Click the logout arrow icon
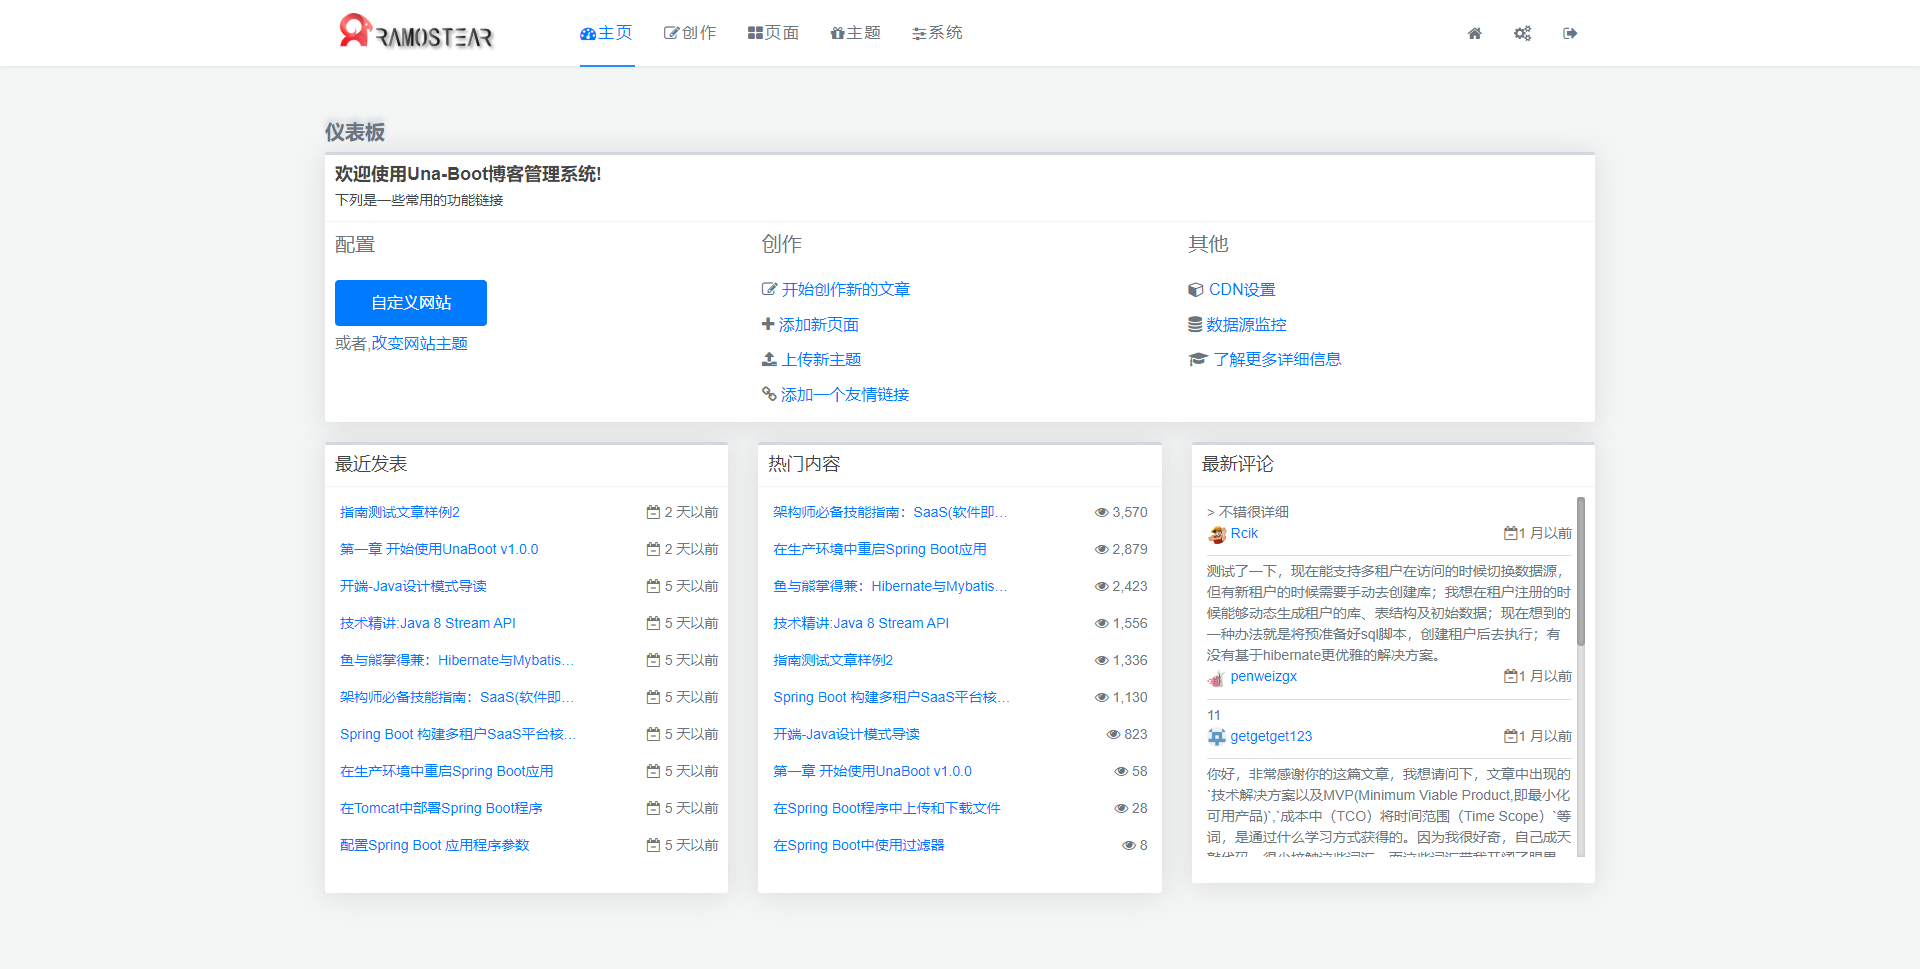This screenshot has width=1920, height=969. pyautogui.click(x=1570, y=33)
